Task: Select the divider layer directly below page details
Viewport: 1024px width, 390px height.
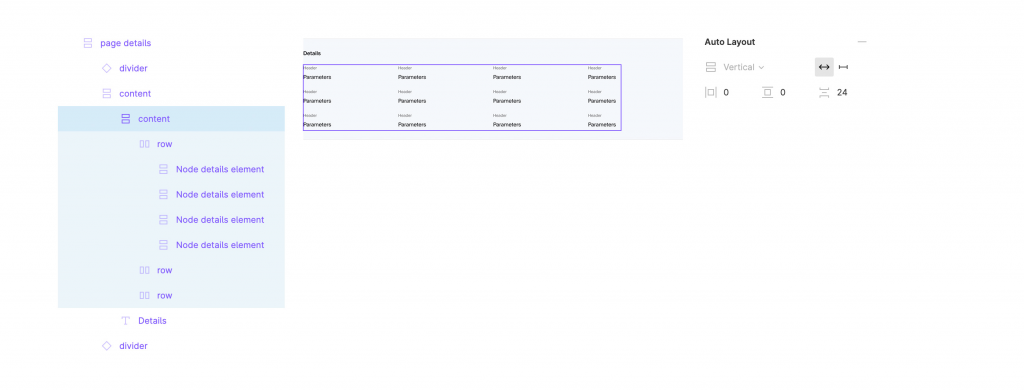Action: coord(133,69)
